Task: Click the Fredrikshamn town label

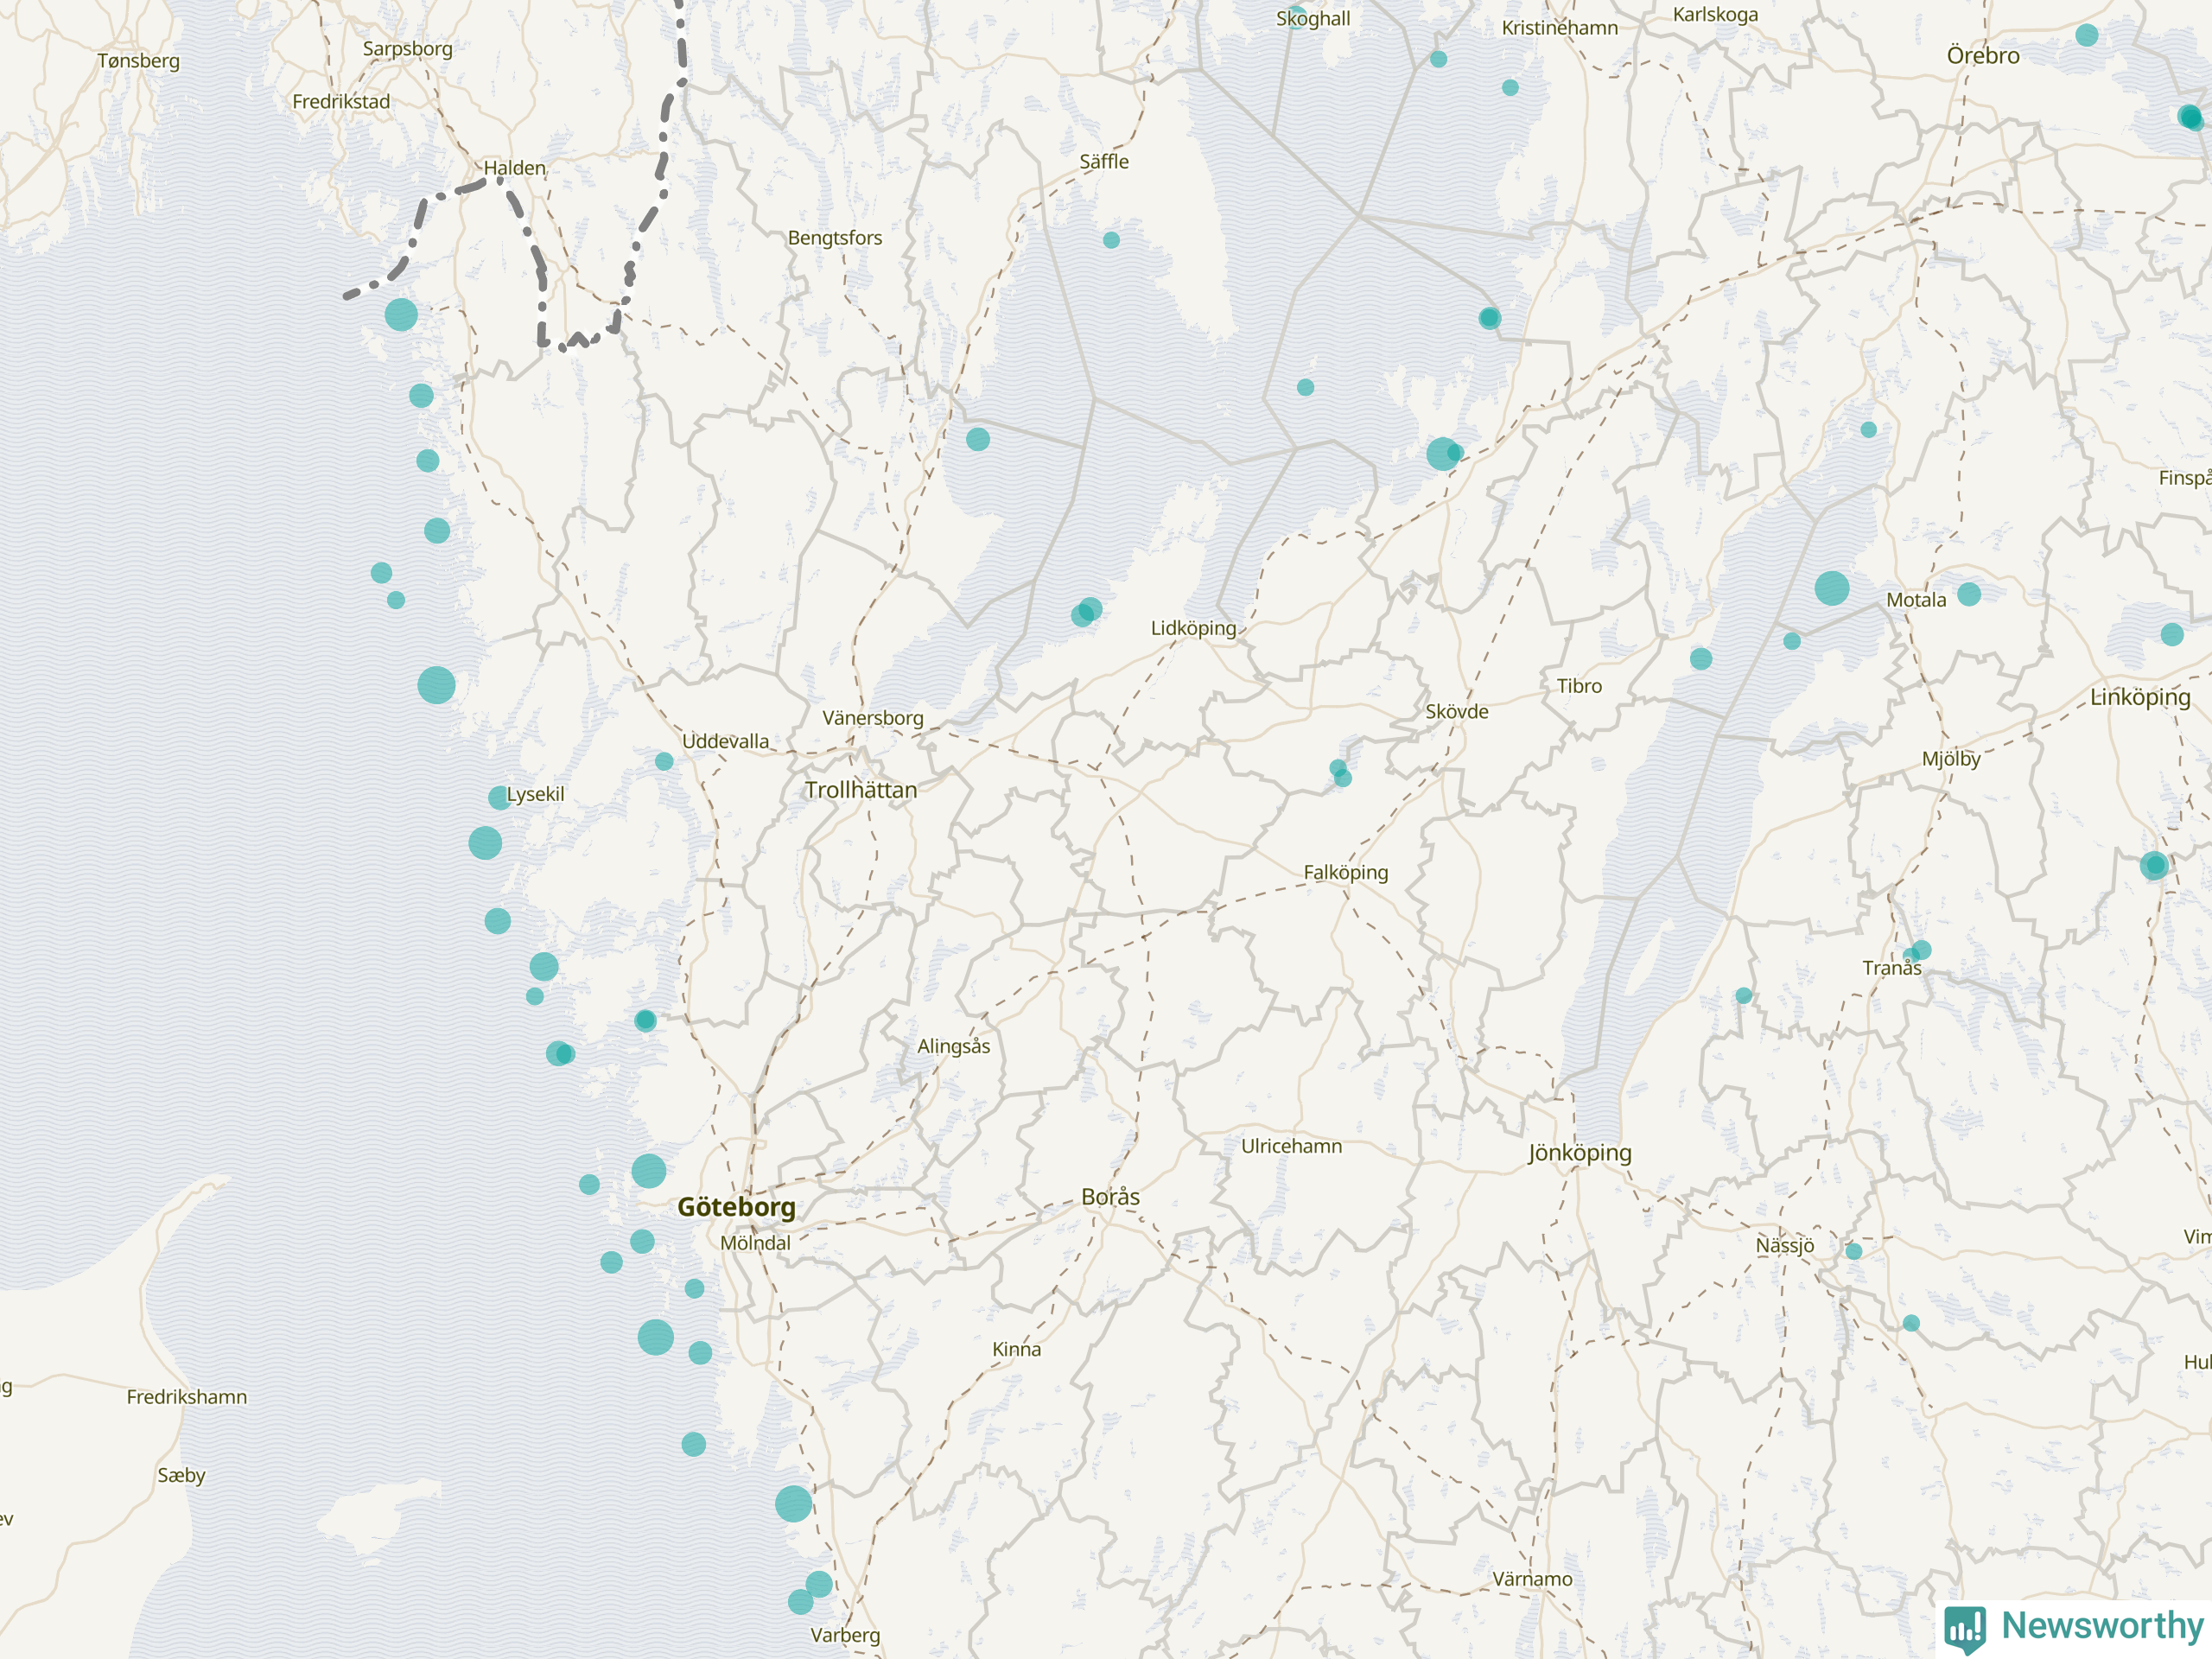Action: (x=187, y=1397)
